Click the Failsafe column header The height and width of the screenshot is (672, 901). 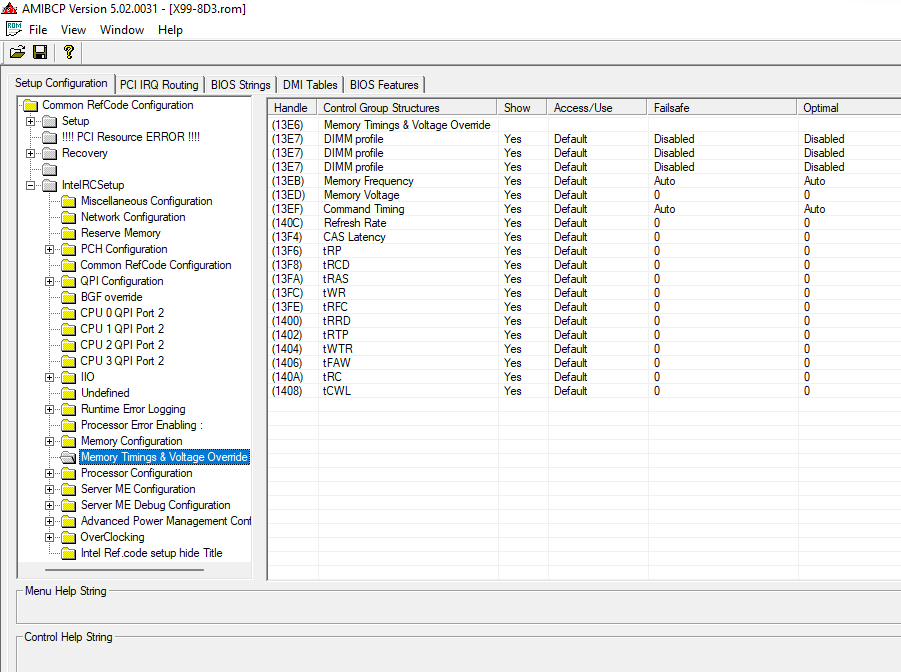pos(722,107)
